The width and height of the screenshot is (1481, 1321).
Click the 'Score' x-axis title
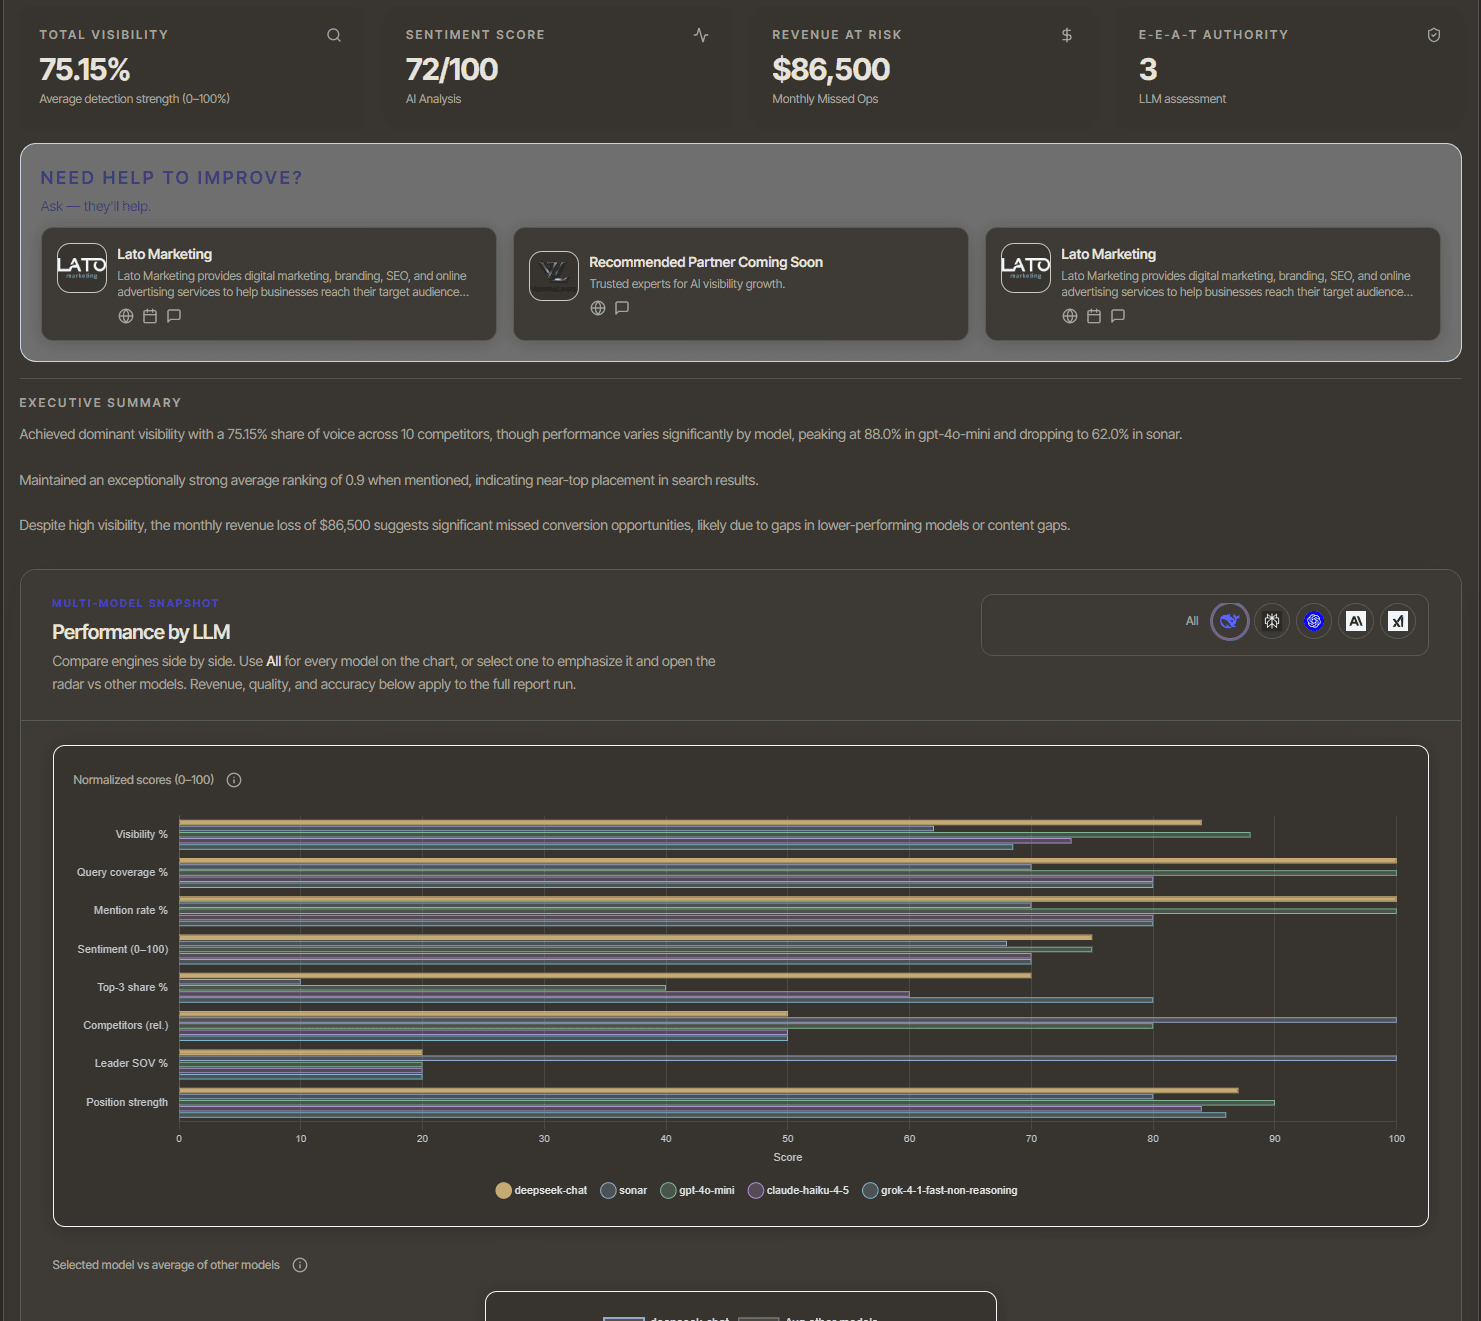click(x=788, y=1157)
